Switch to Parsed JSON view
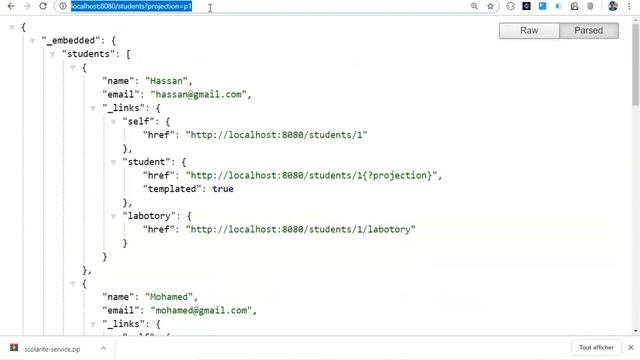This screenshot has height=360, width=640. [588, 31]
